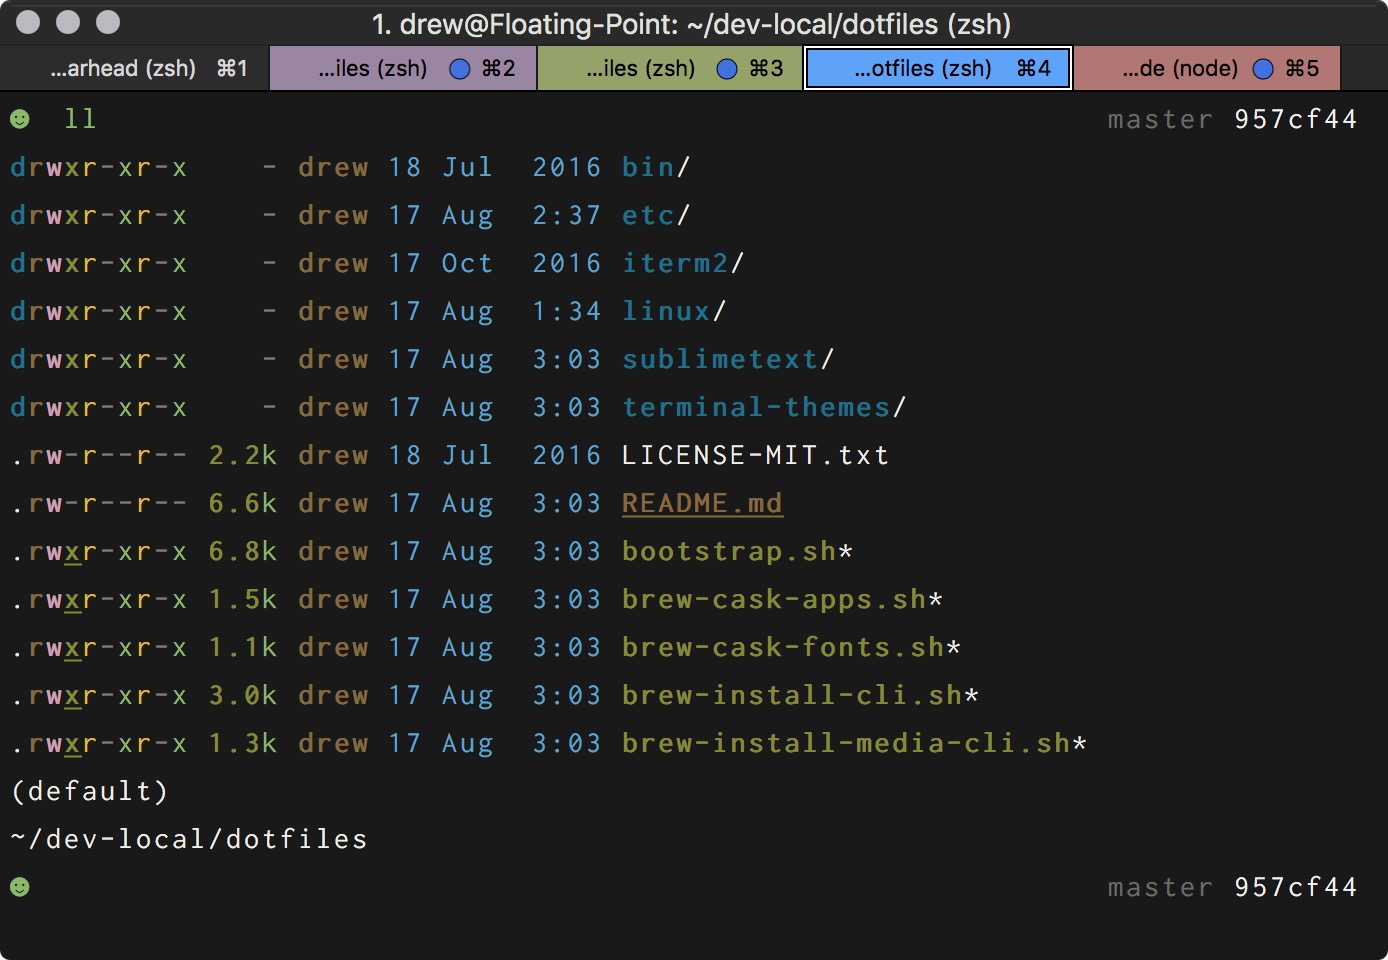Click the 2.2k size of LICENSE-MIT.txt
Viewport: 1388px width, 960px height.
coord(243,455)
